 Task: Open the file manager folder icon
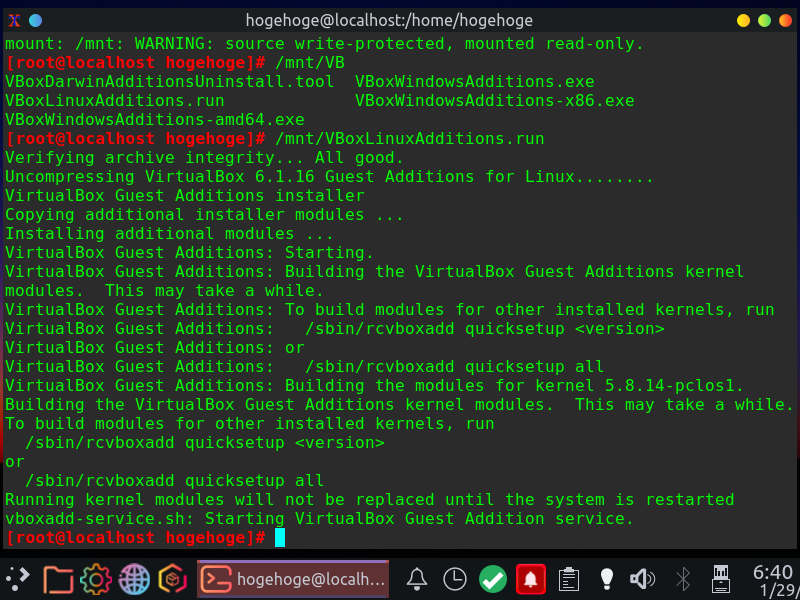click(58, 579)
